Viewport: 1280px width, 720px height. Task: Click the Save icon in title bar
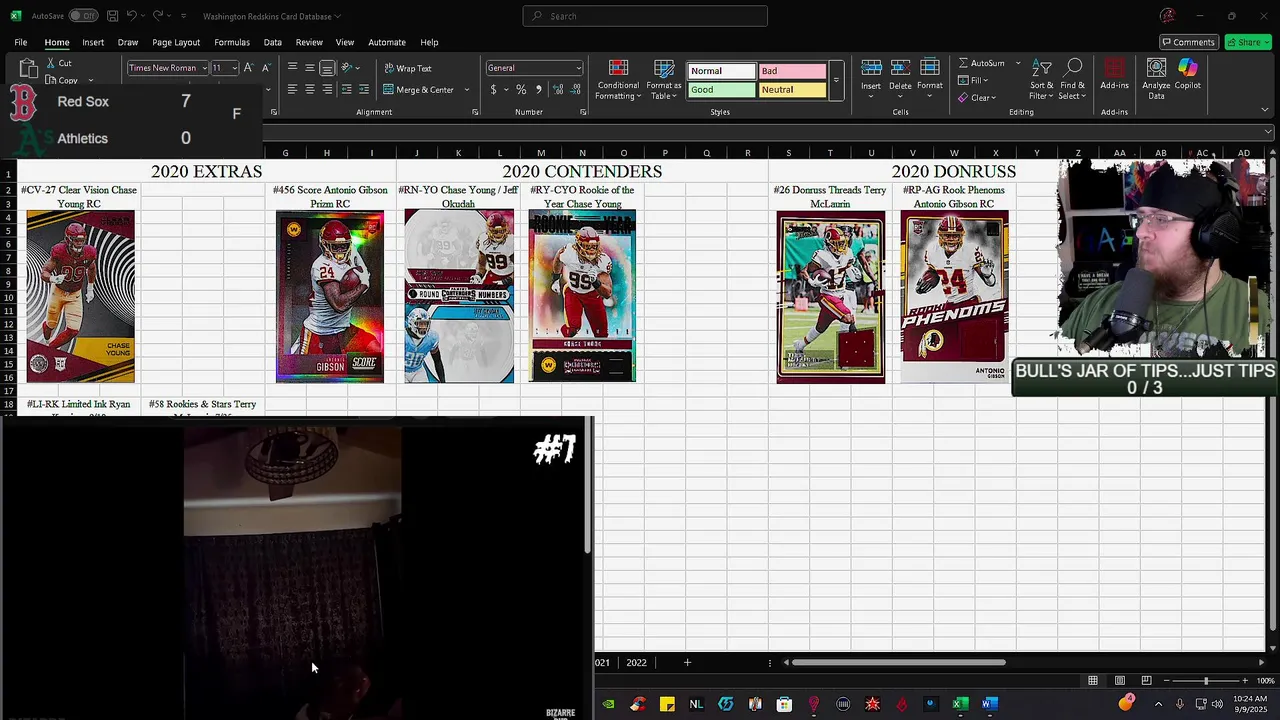[x=112, y=16]
